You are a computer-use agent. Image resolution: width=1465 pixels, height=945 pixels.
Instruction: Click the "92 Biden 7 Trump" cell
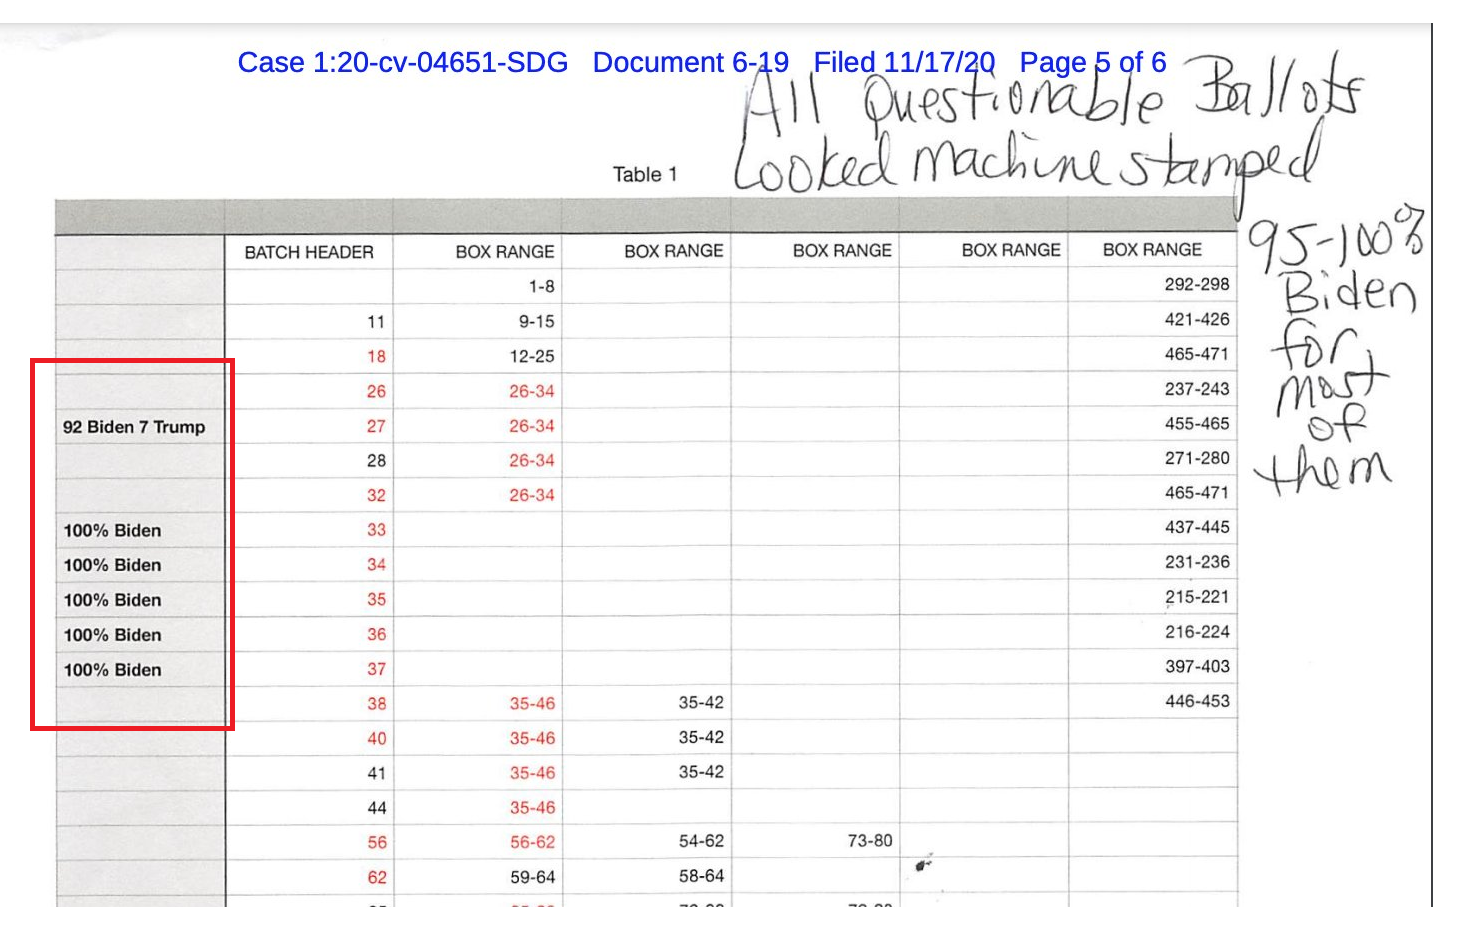tap(134, 427)
